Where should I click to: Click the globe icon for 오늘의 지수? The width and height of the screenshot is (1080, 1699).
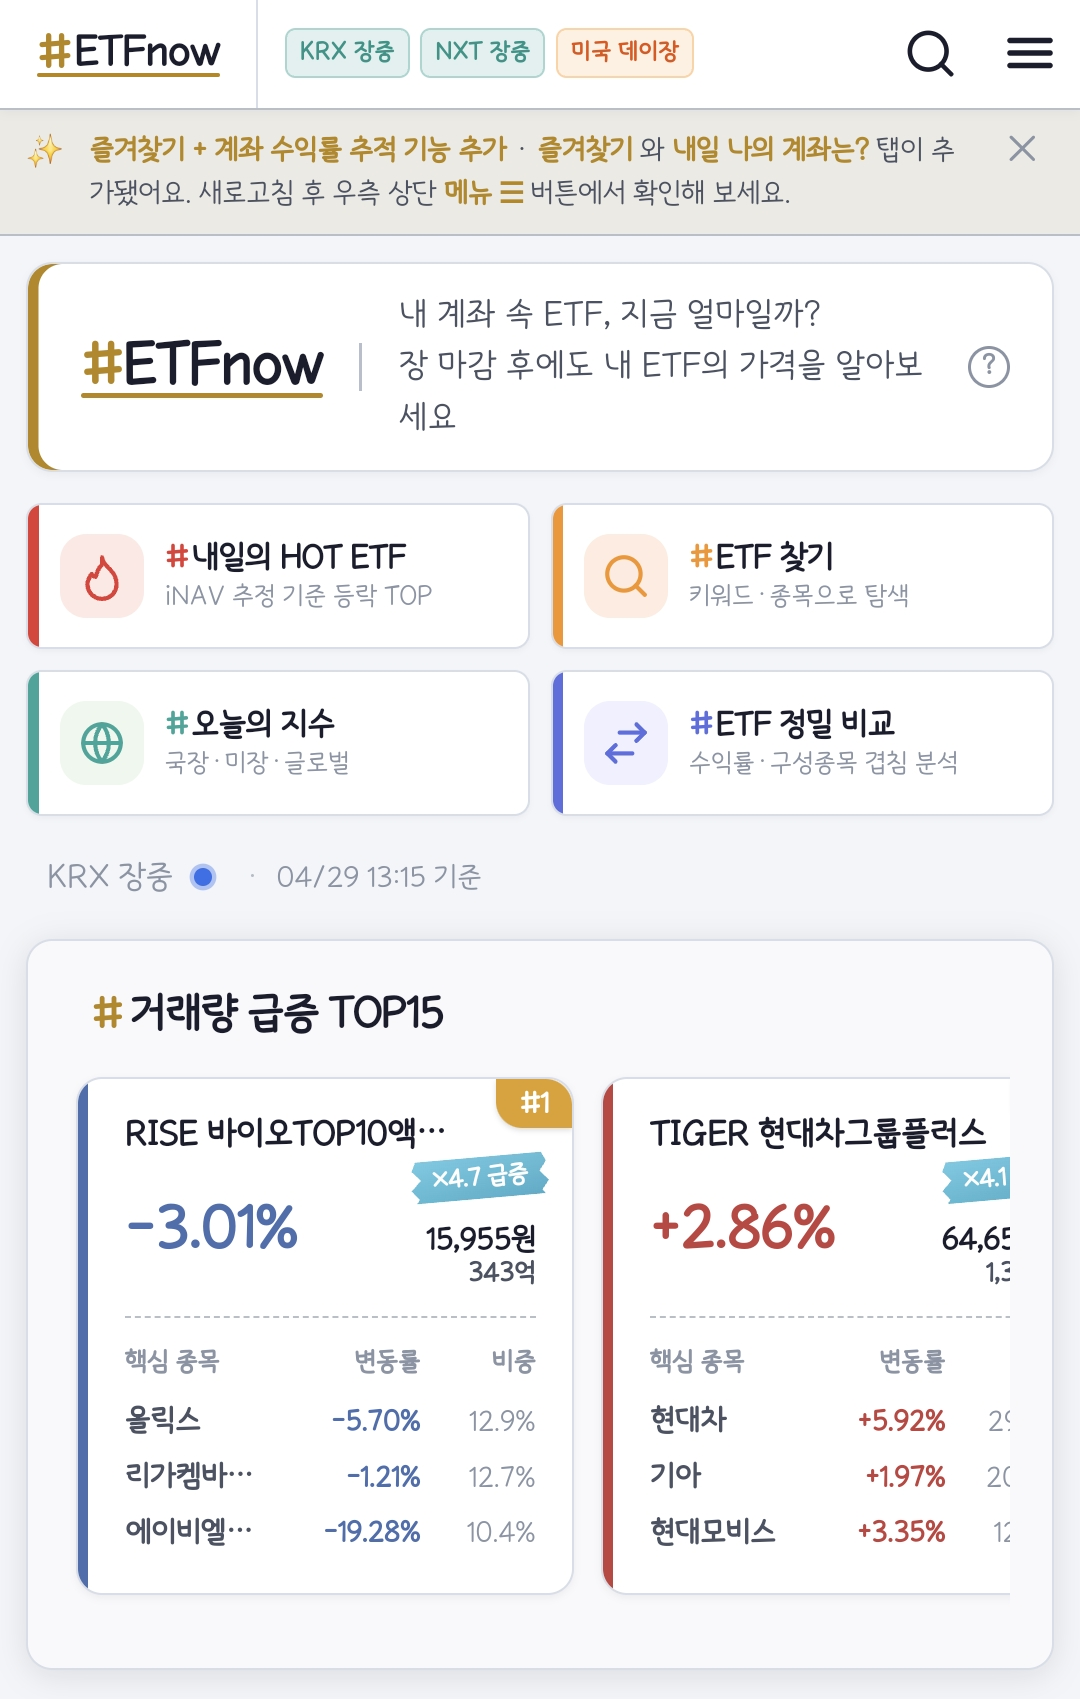(x=102, y=743)
